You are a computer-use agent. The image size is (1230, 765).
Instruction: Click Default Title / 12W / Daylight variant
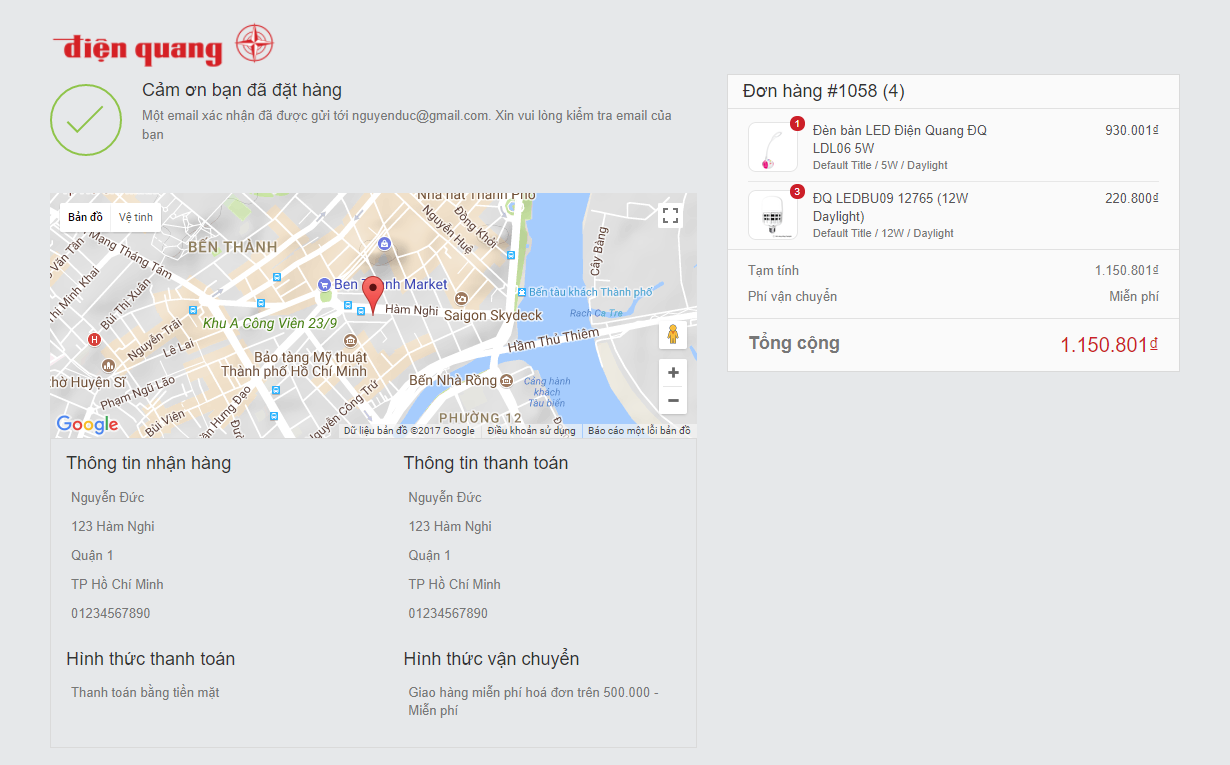883,233
